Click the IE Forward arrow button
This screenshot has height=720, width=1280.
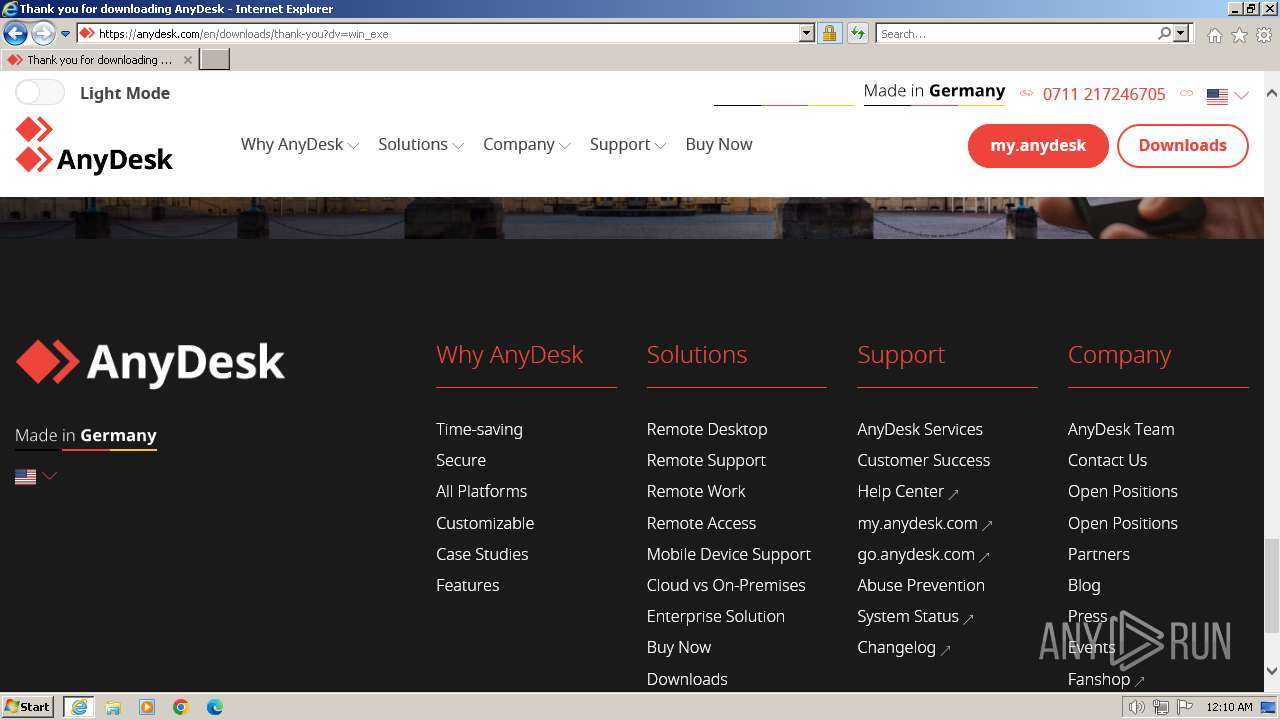pos(43,34)
